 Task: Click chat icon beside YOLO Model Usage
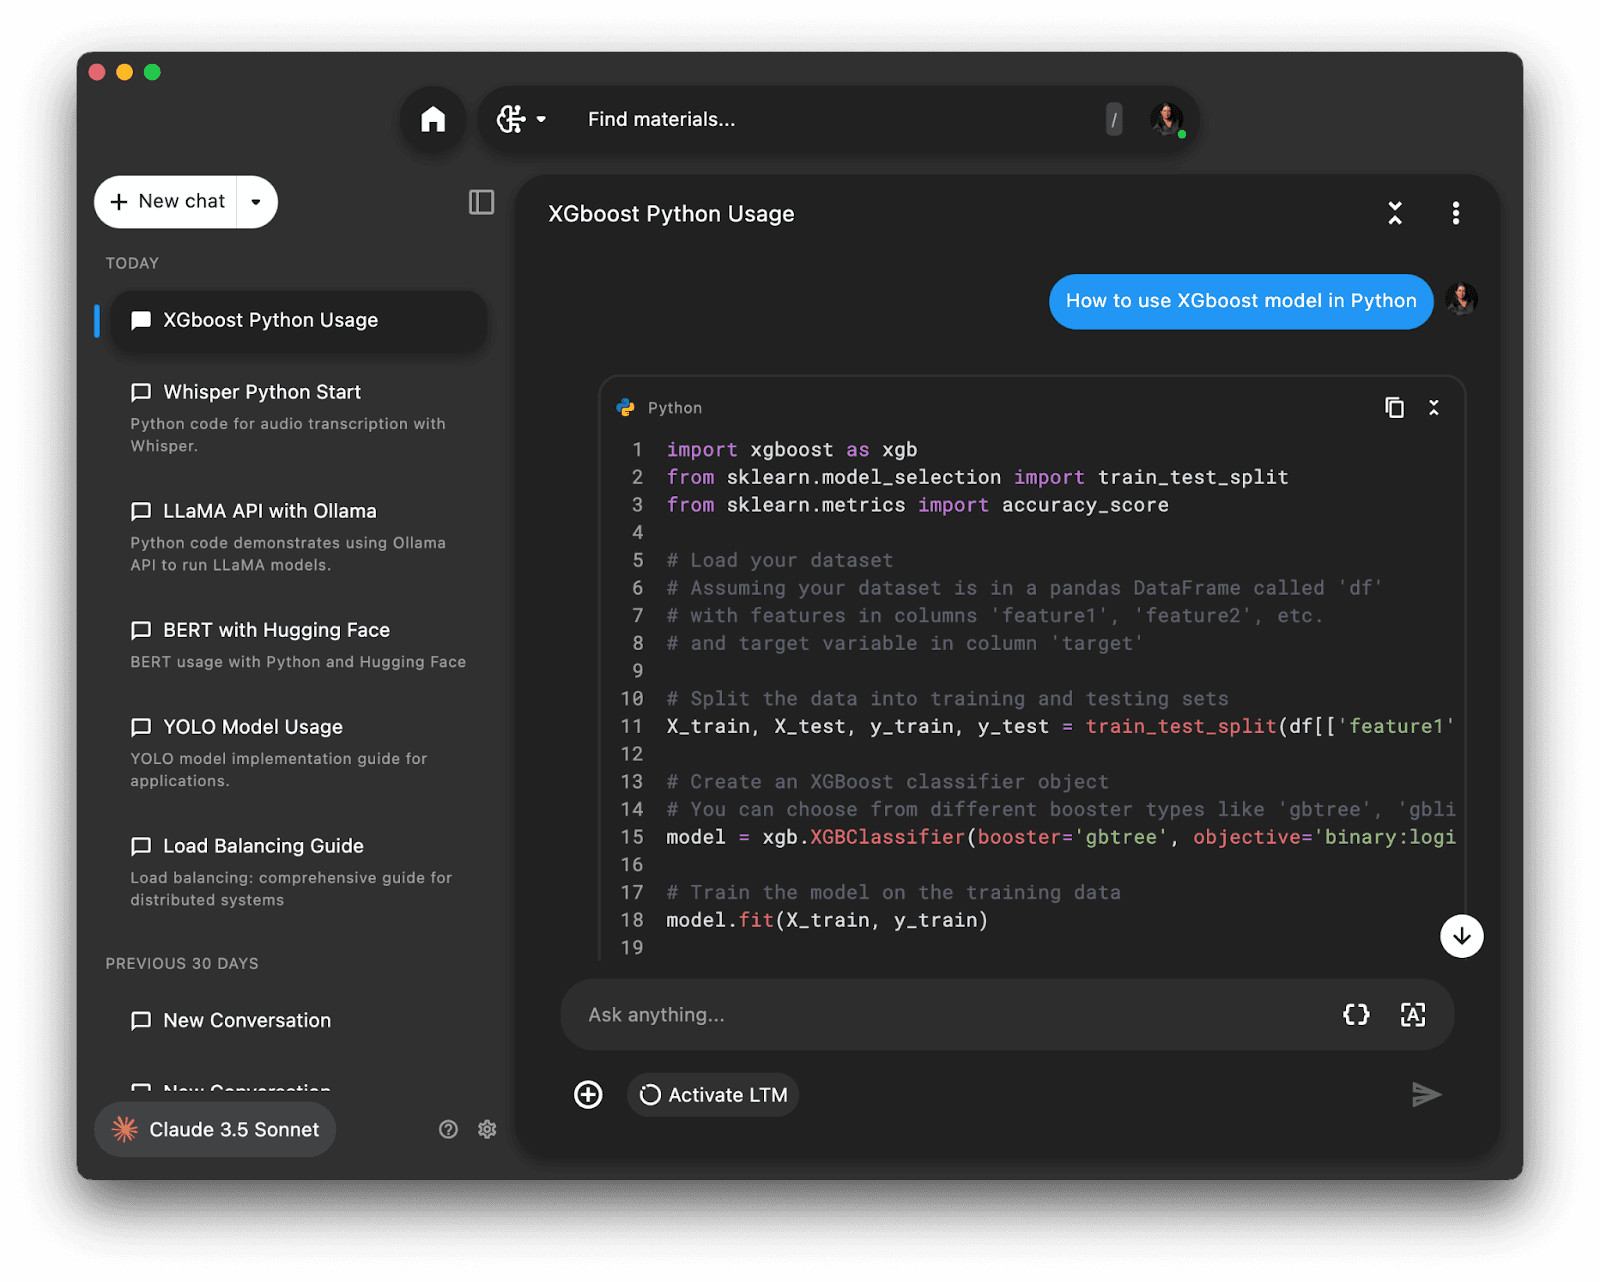(x=141, y=727)
